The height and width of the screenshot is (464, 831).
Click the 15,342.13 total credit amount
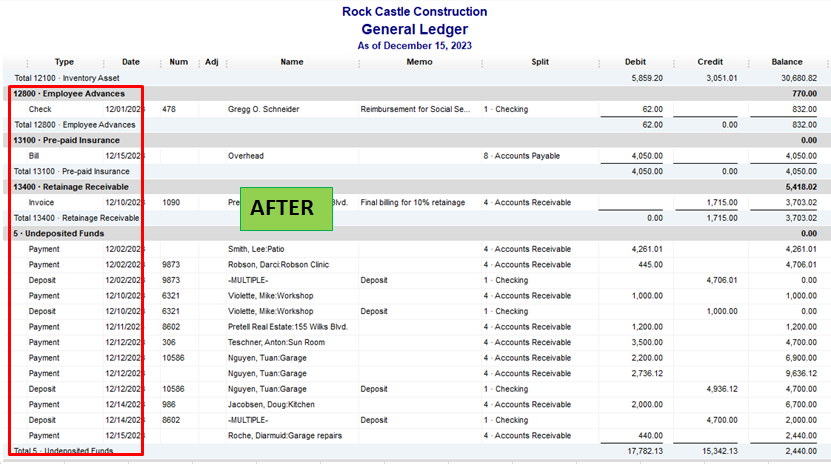[x=720, y=451]
